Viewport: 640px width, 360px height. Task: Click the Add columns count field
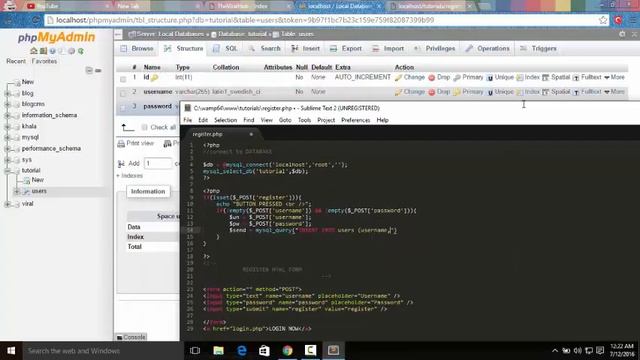click(x=158, y=163)
